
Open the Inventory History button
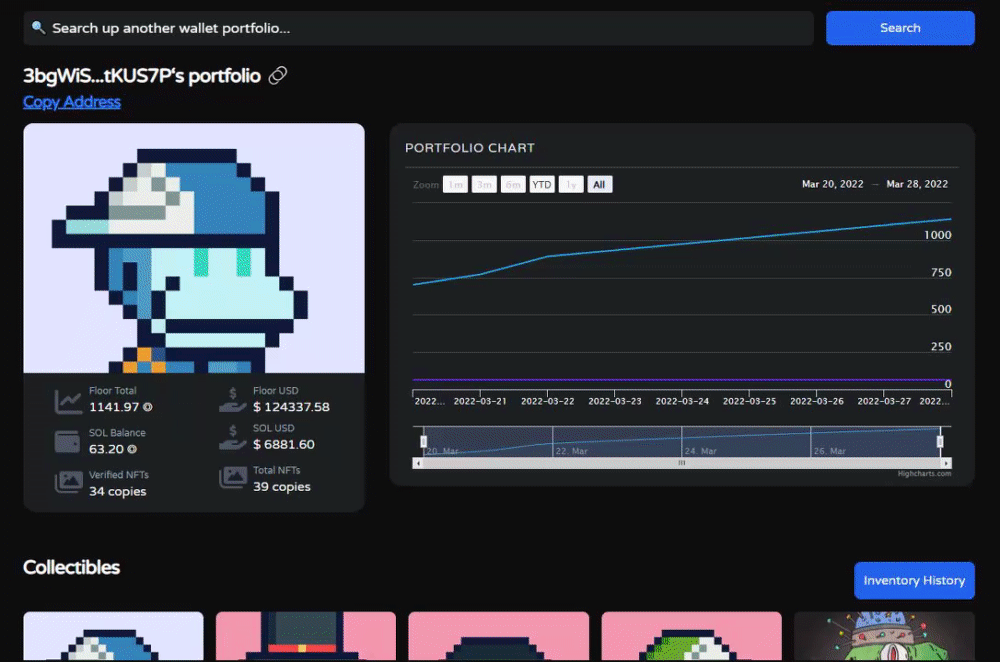(x=914, y=580)
